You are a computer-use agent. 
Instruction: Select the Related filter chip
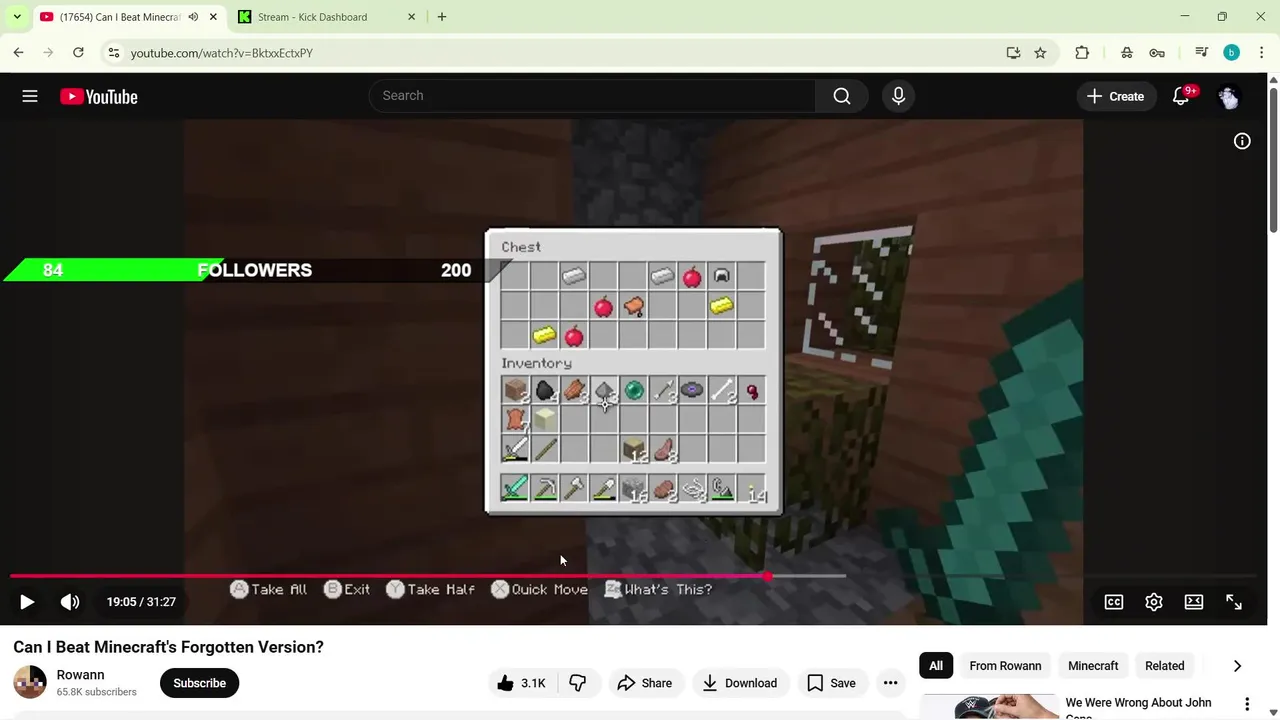pos(1164,666)
